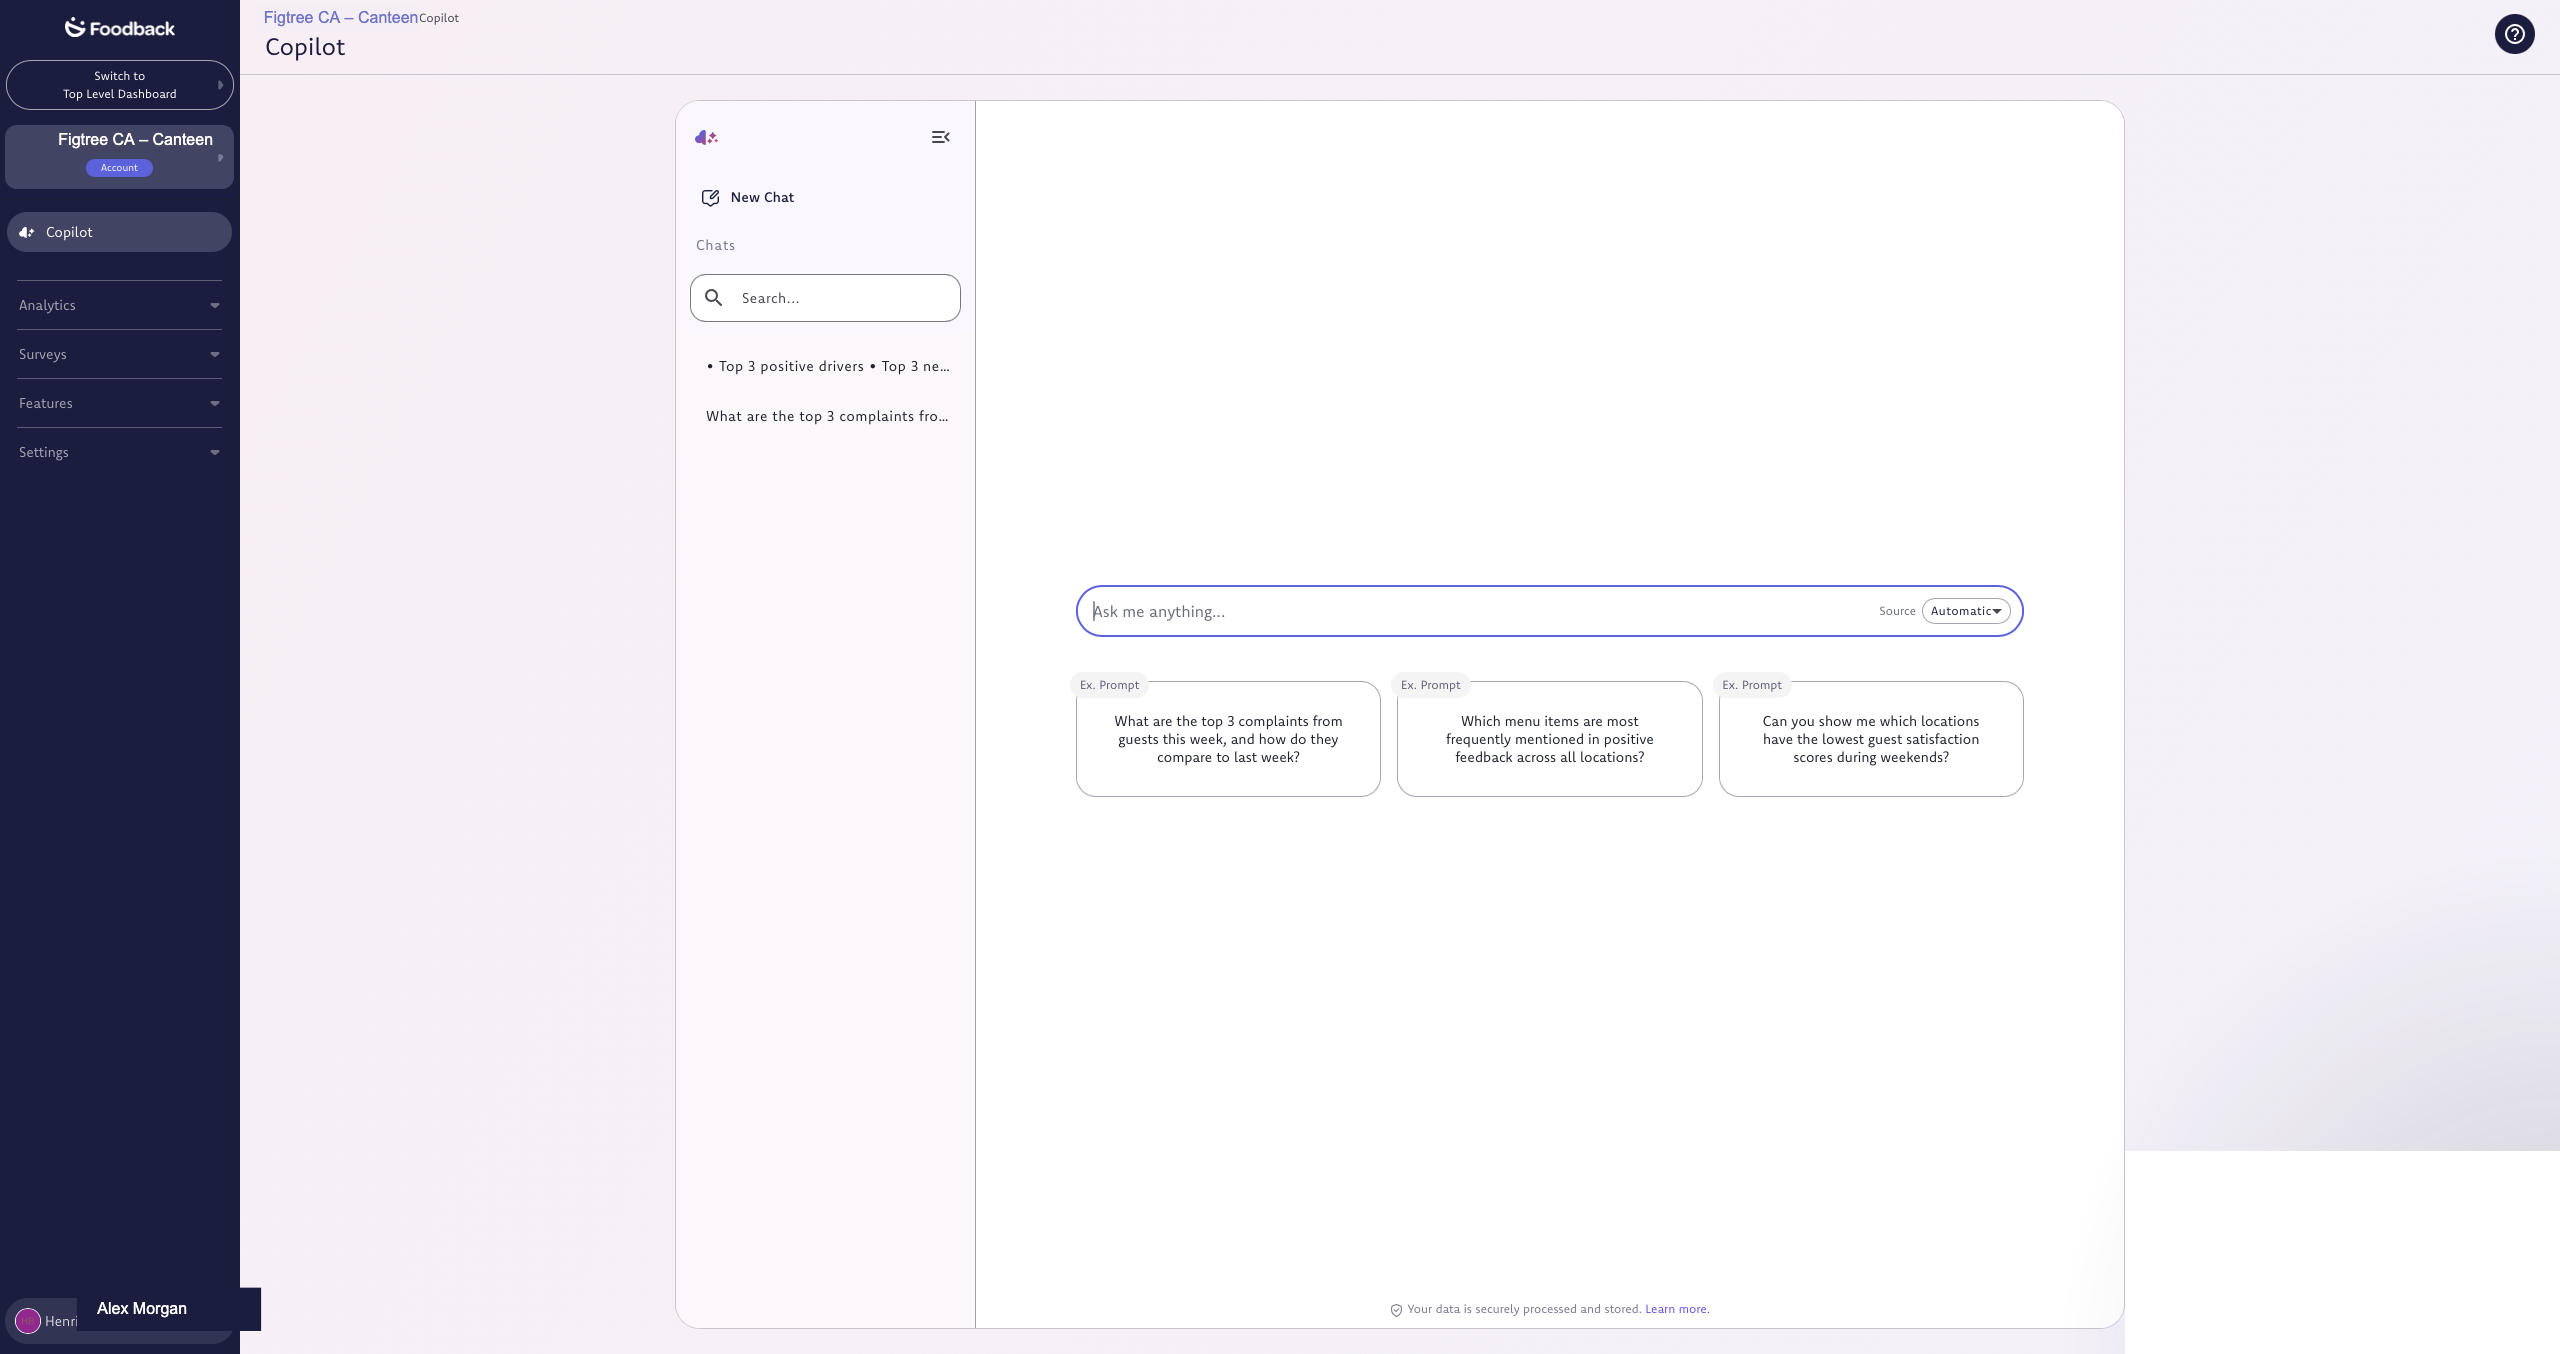Use the menu items example prompt

[1549, 739]
